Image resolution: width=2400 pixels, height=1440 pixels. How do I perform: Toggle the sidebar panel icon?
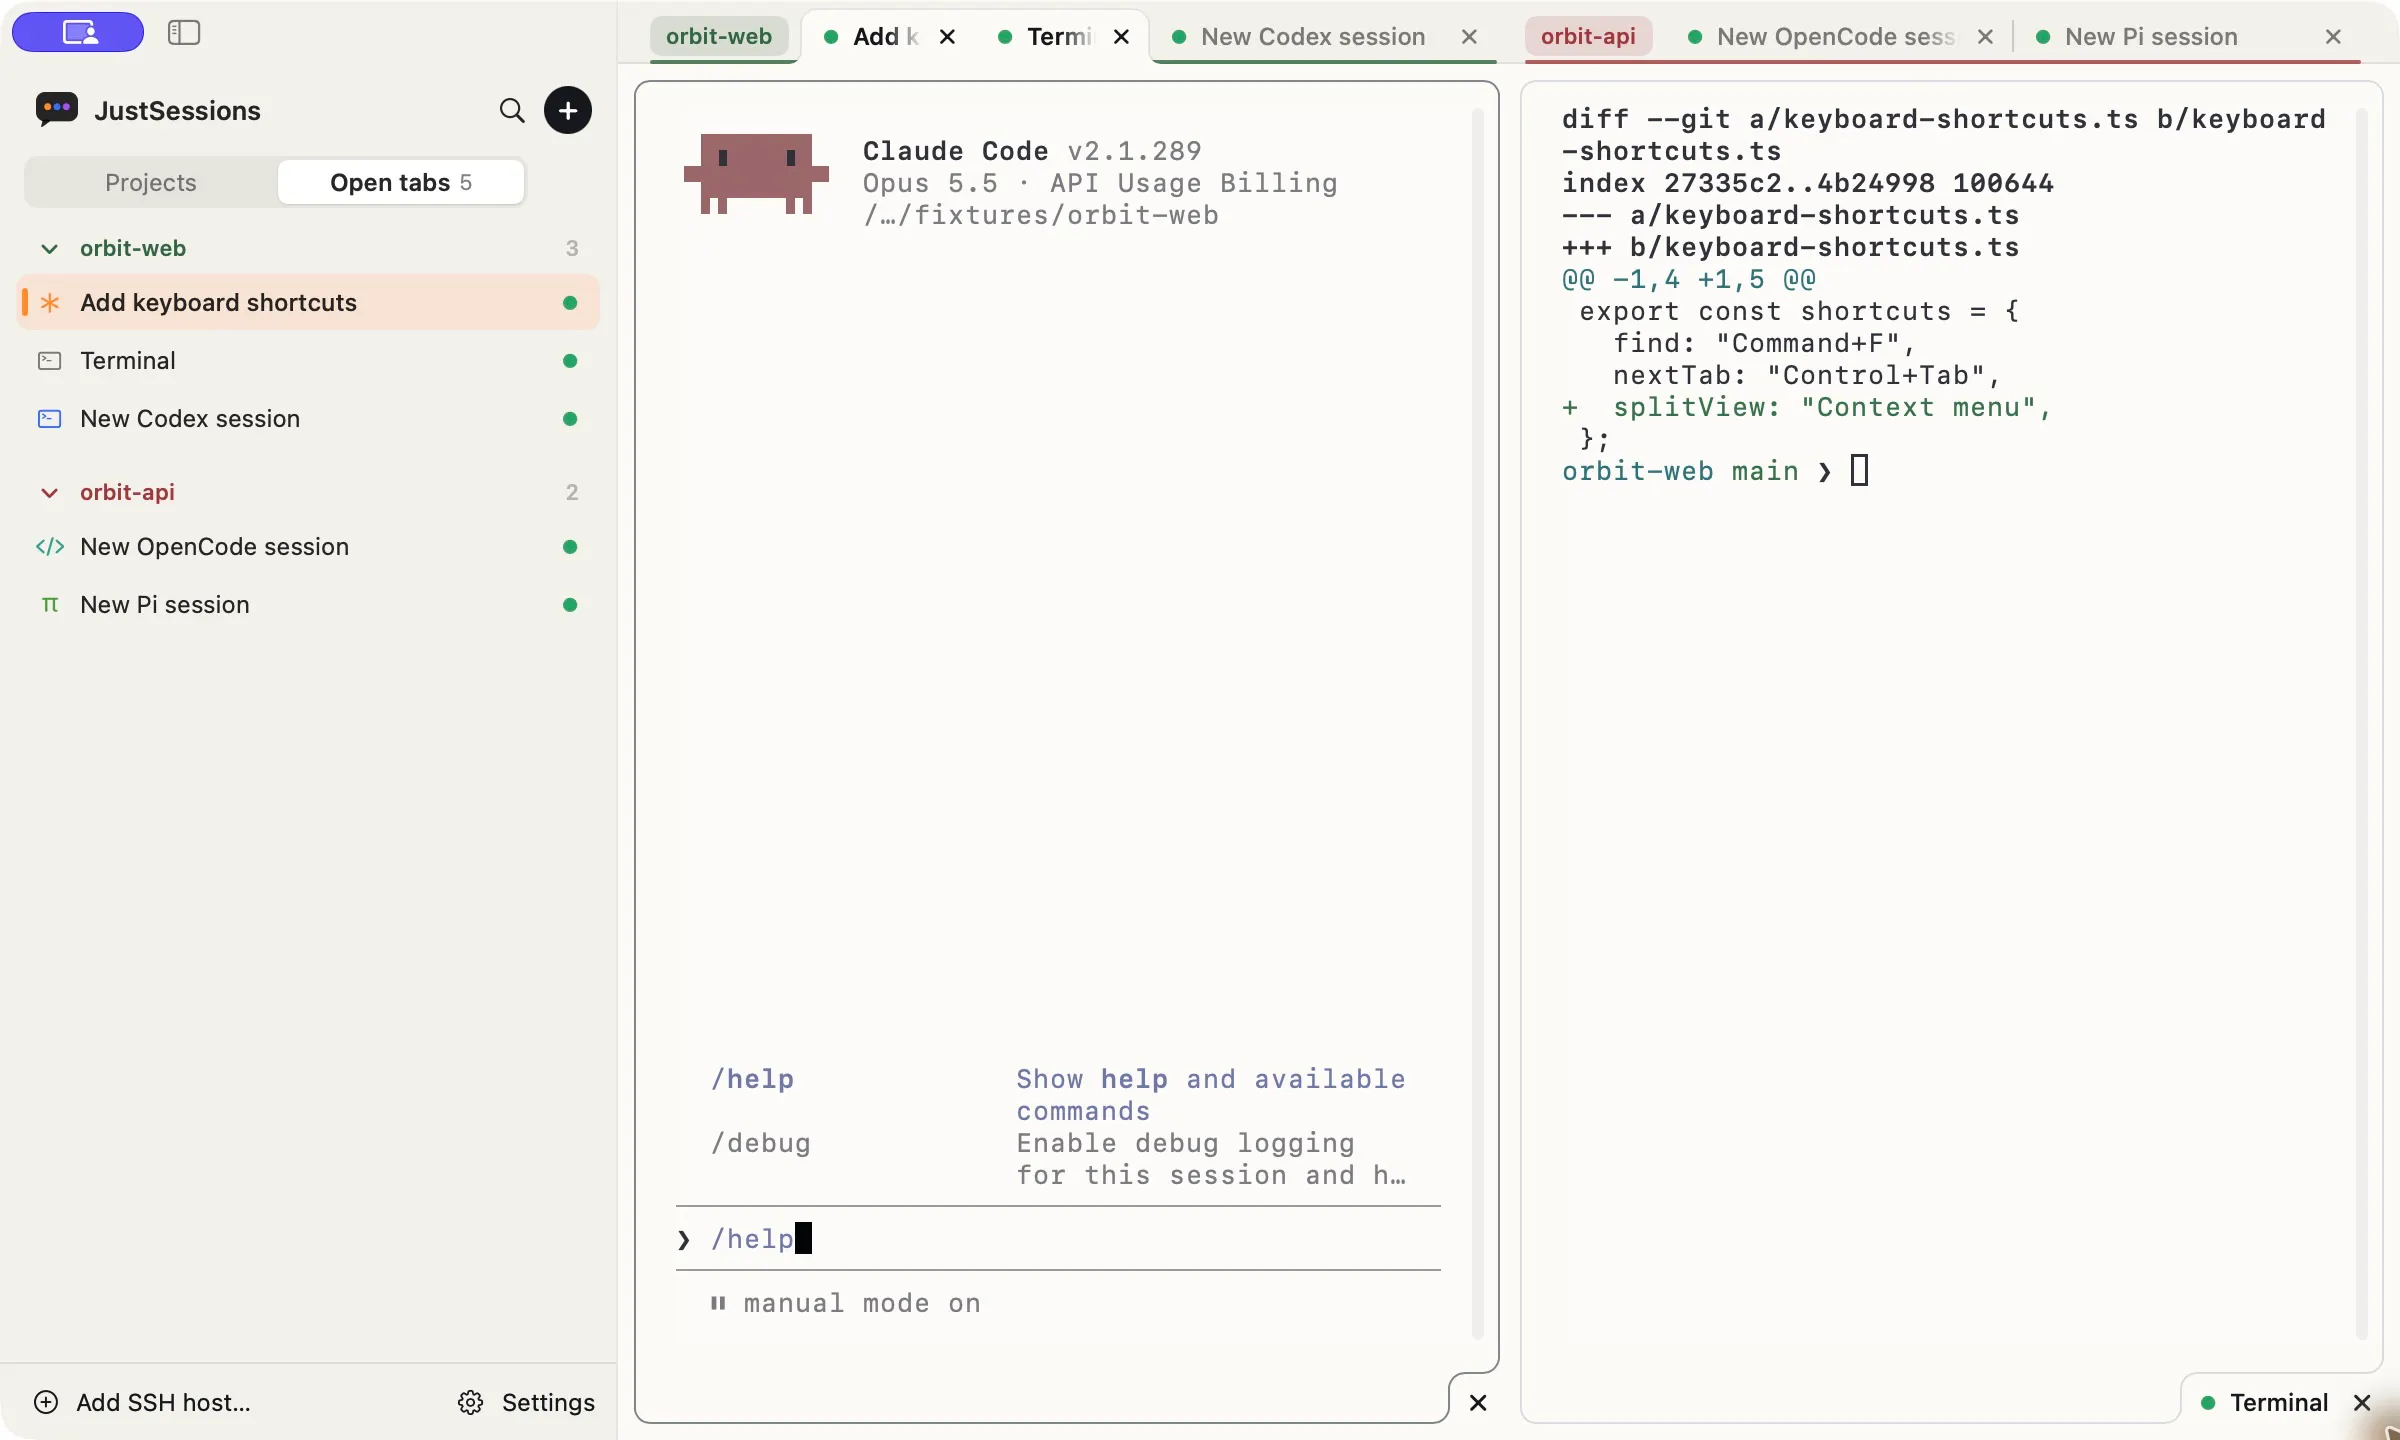point(184,32)
